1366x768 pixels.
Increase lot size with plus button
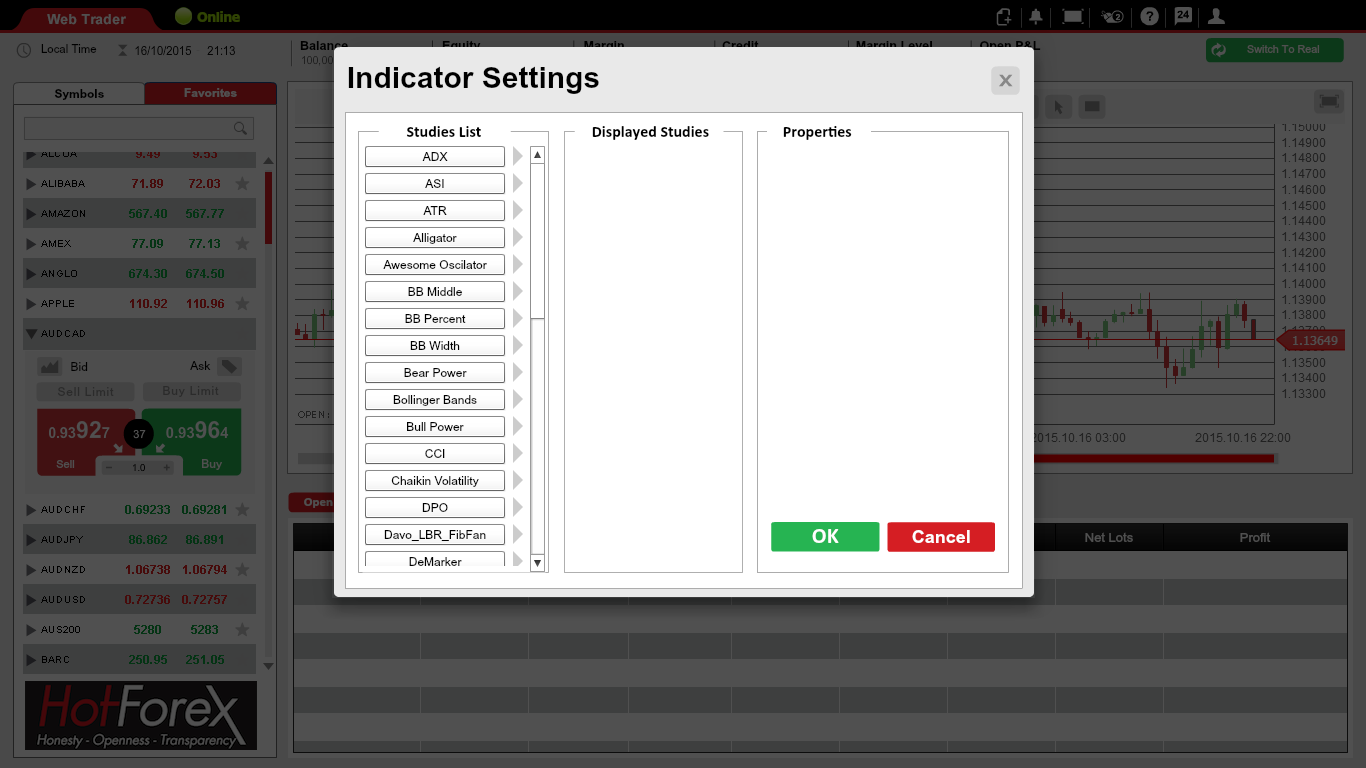(x=167, y=467)
